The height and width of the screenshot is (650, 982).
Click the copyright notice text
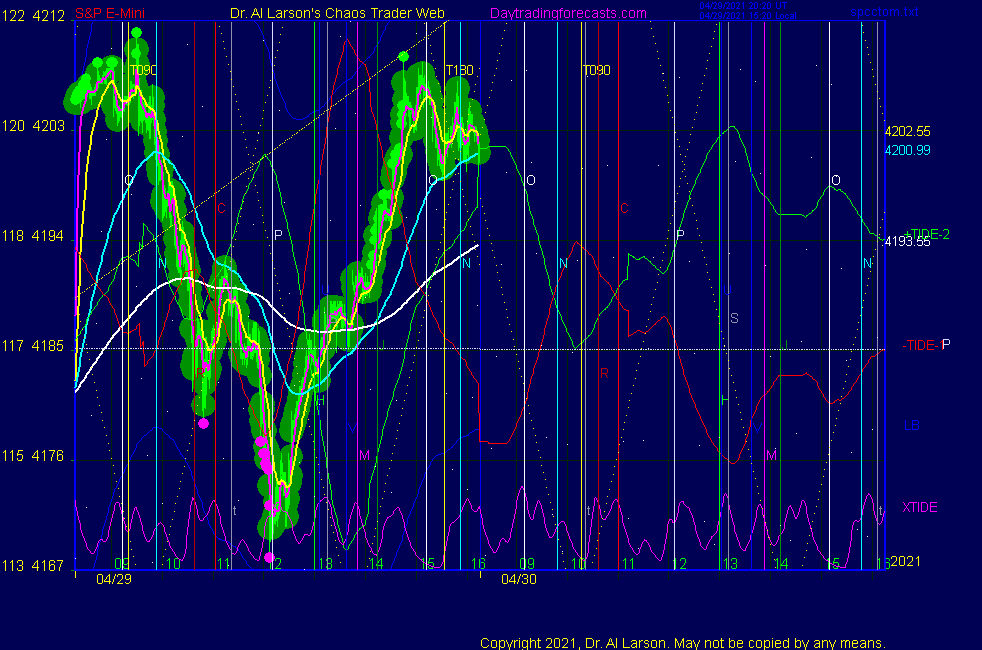683,642
